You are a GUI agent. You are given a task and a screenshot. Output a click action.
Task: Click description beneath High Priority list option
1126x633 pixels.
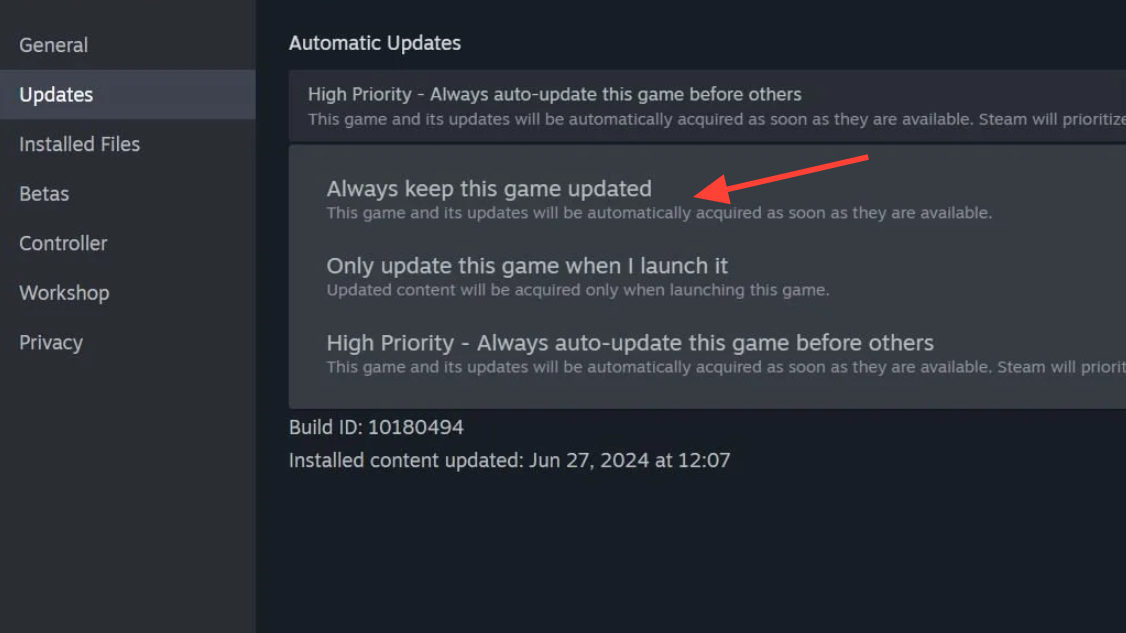[726, 366]
